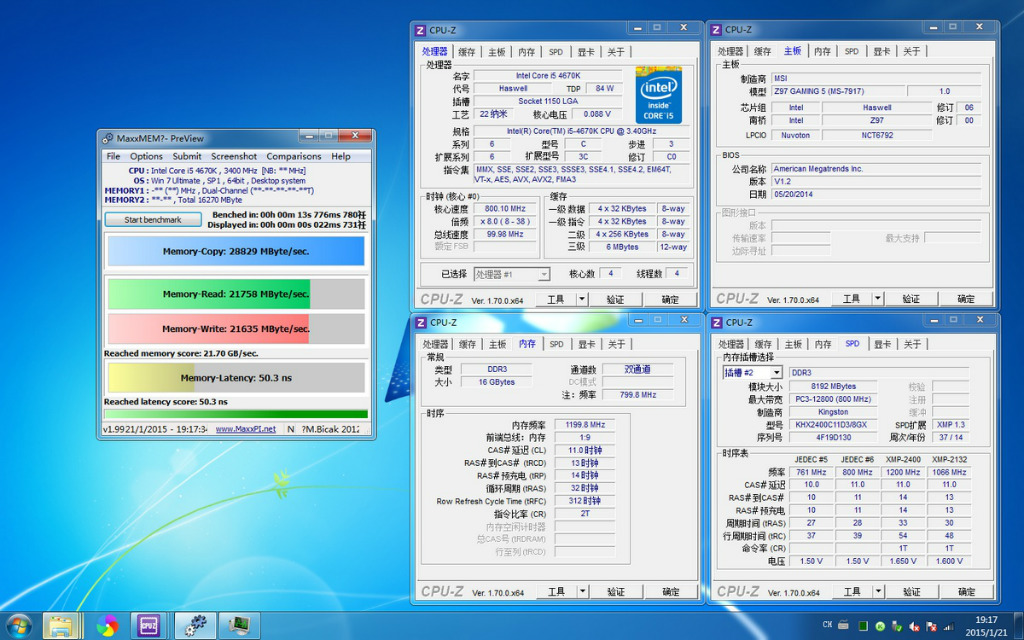Click the 内存频率 value 1199.8 MHz
Screen dimensions: 1024x640
584,424
